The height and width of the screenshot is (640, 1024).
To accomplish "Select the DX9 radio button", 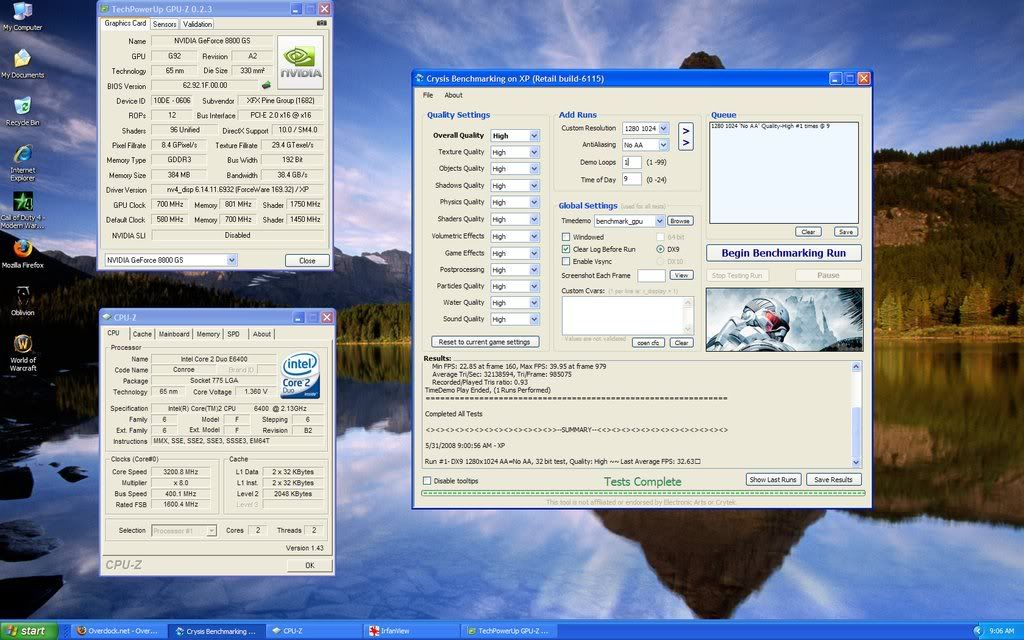I will point(660,249).
